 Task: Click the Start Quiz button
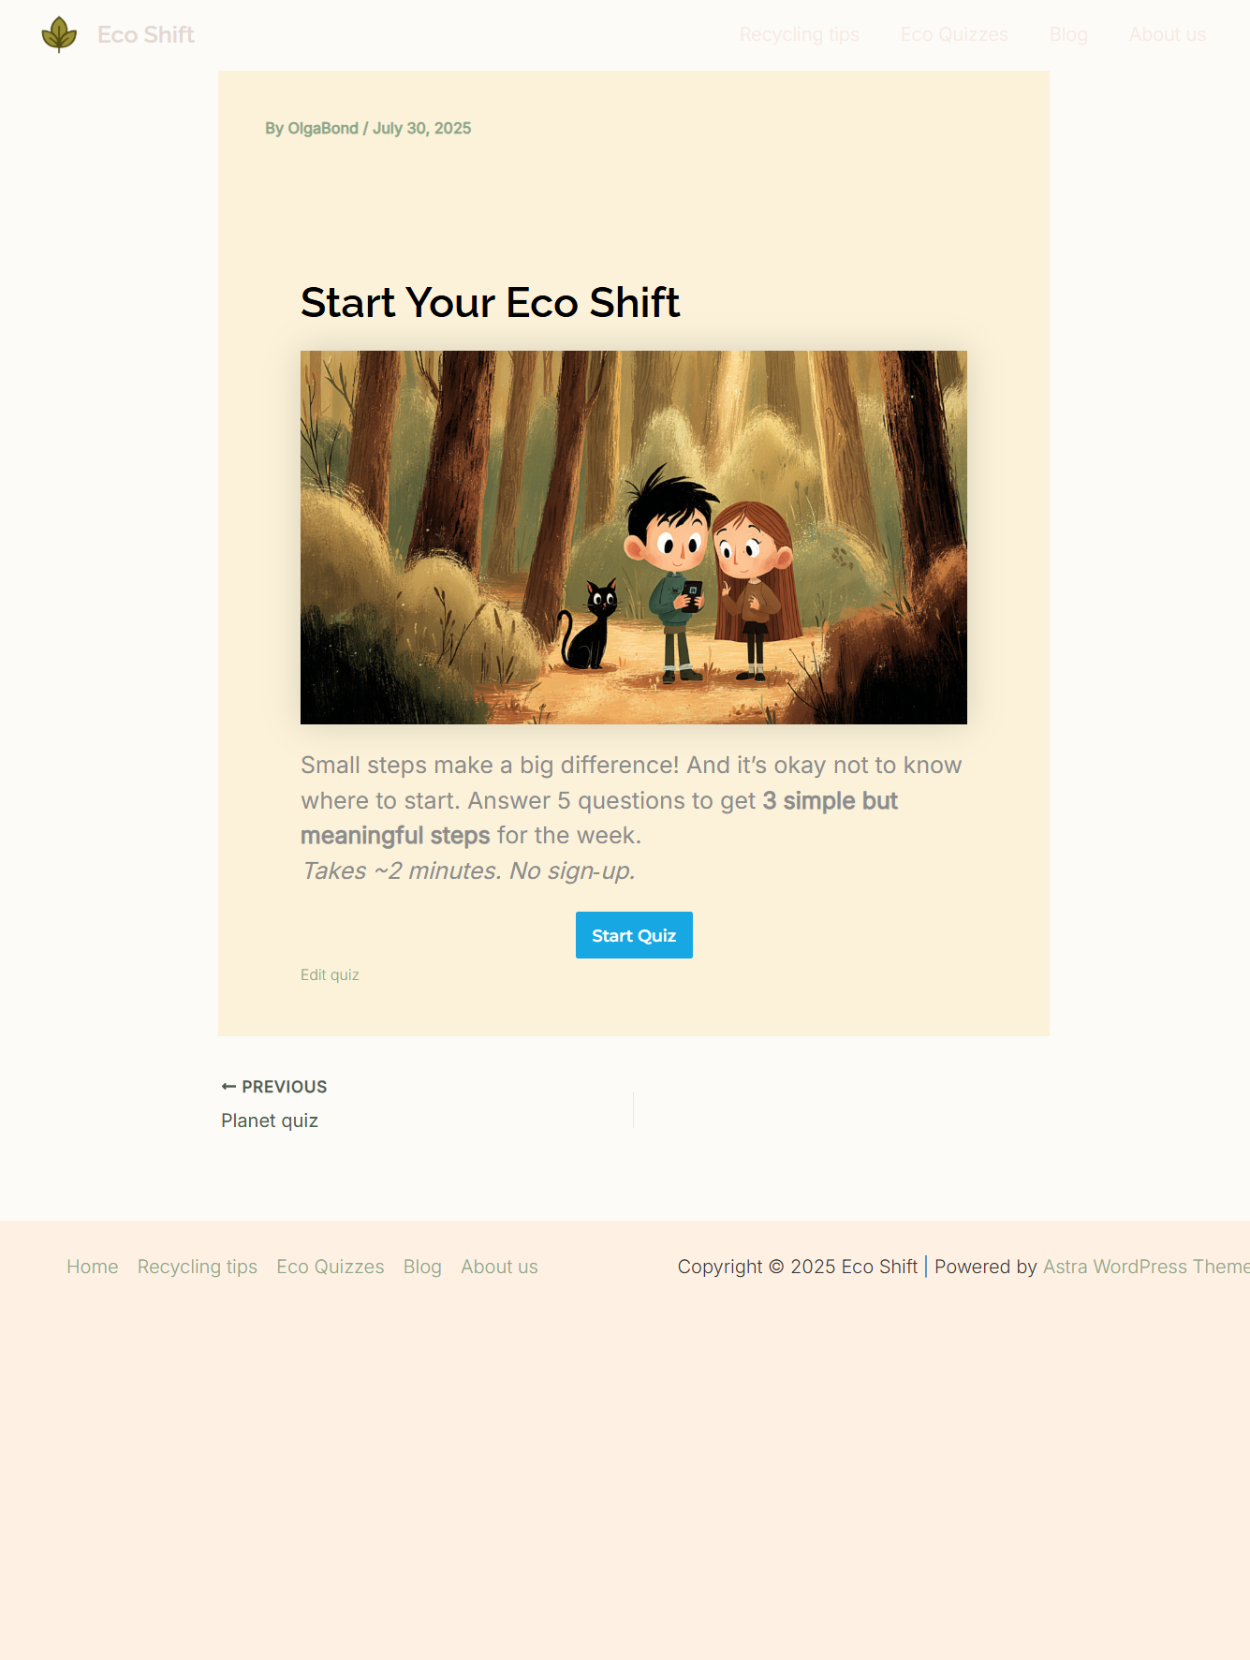pos(634,935)
